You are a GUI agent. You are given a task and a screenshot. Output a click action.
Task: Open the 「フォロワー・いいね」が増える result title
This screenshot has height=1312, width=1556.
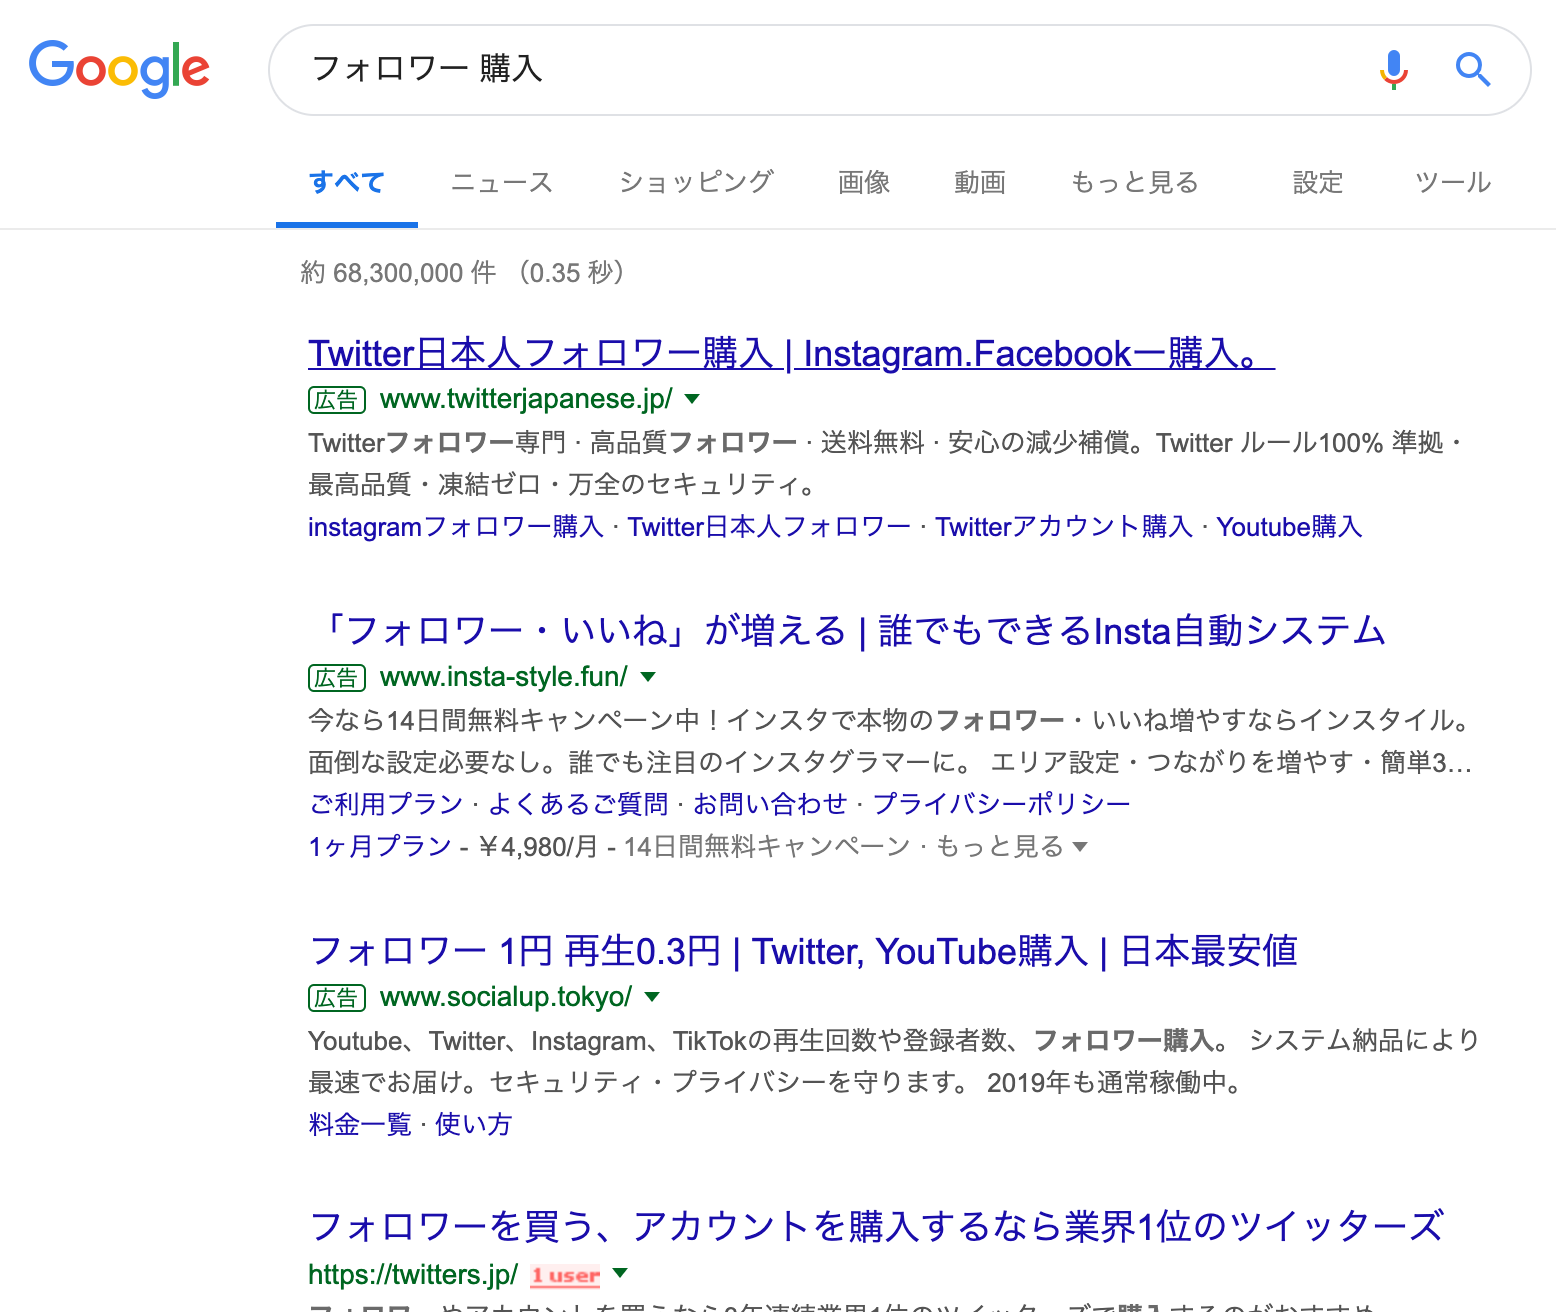pos(847,631)
